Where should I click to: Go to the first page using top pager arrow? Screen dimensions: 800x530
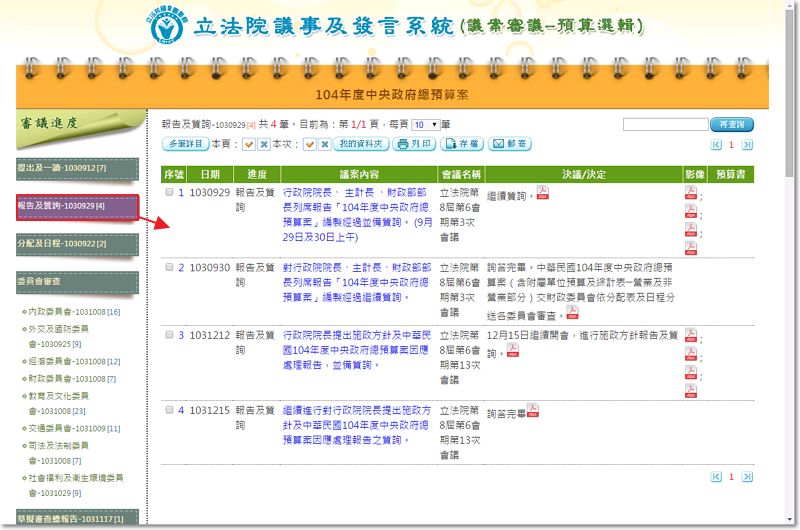[x=715, y=145]
